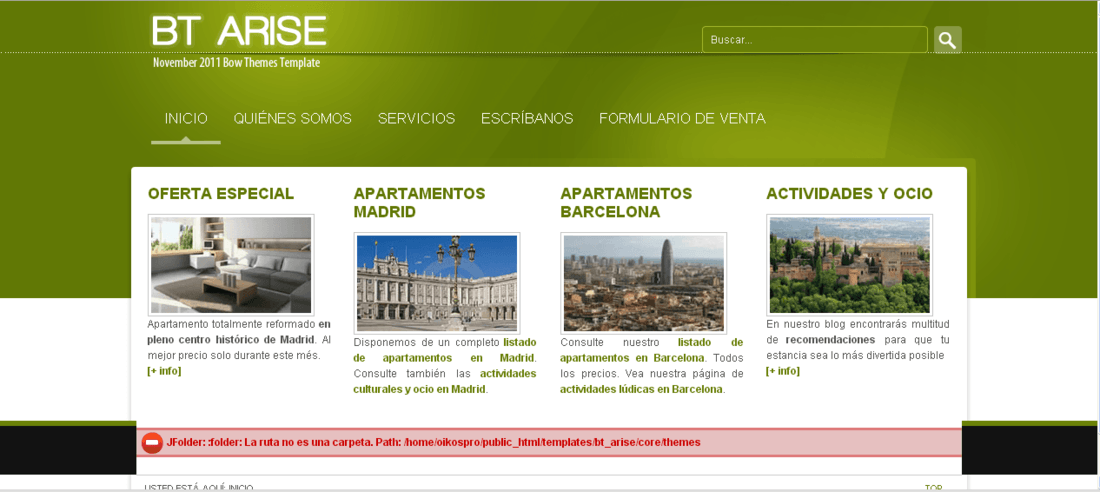Open the Barcelona skyline thumbnail
The height and width of the screenshot is (492, 1100).
click(x=644, y=283)
